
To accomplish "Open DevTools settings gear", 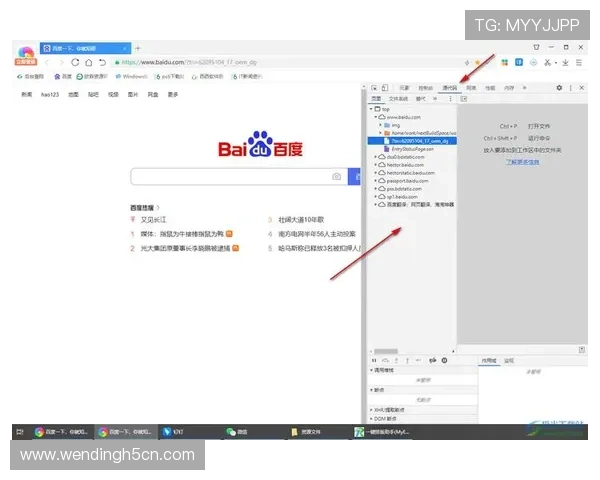I will [559, 88].
